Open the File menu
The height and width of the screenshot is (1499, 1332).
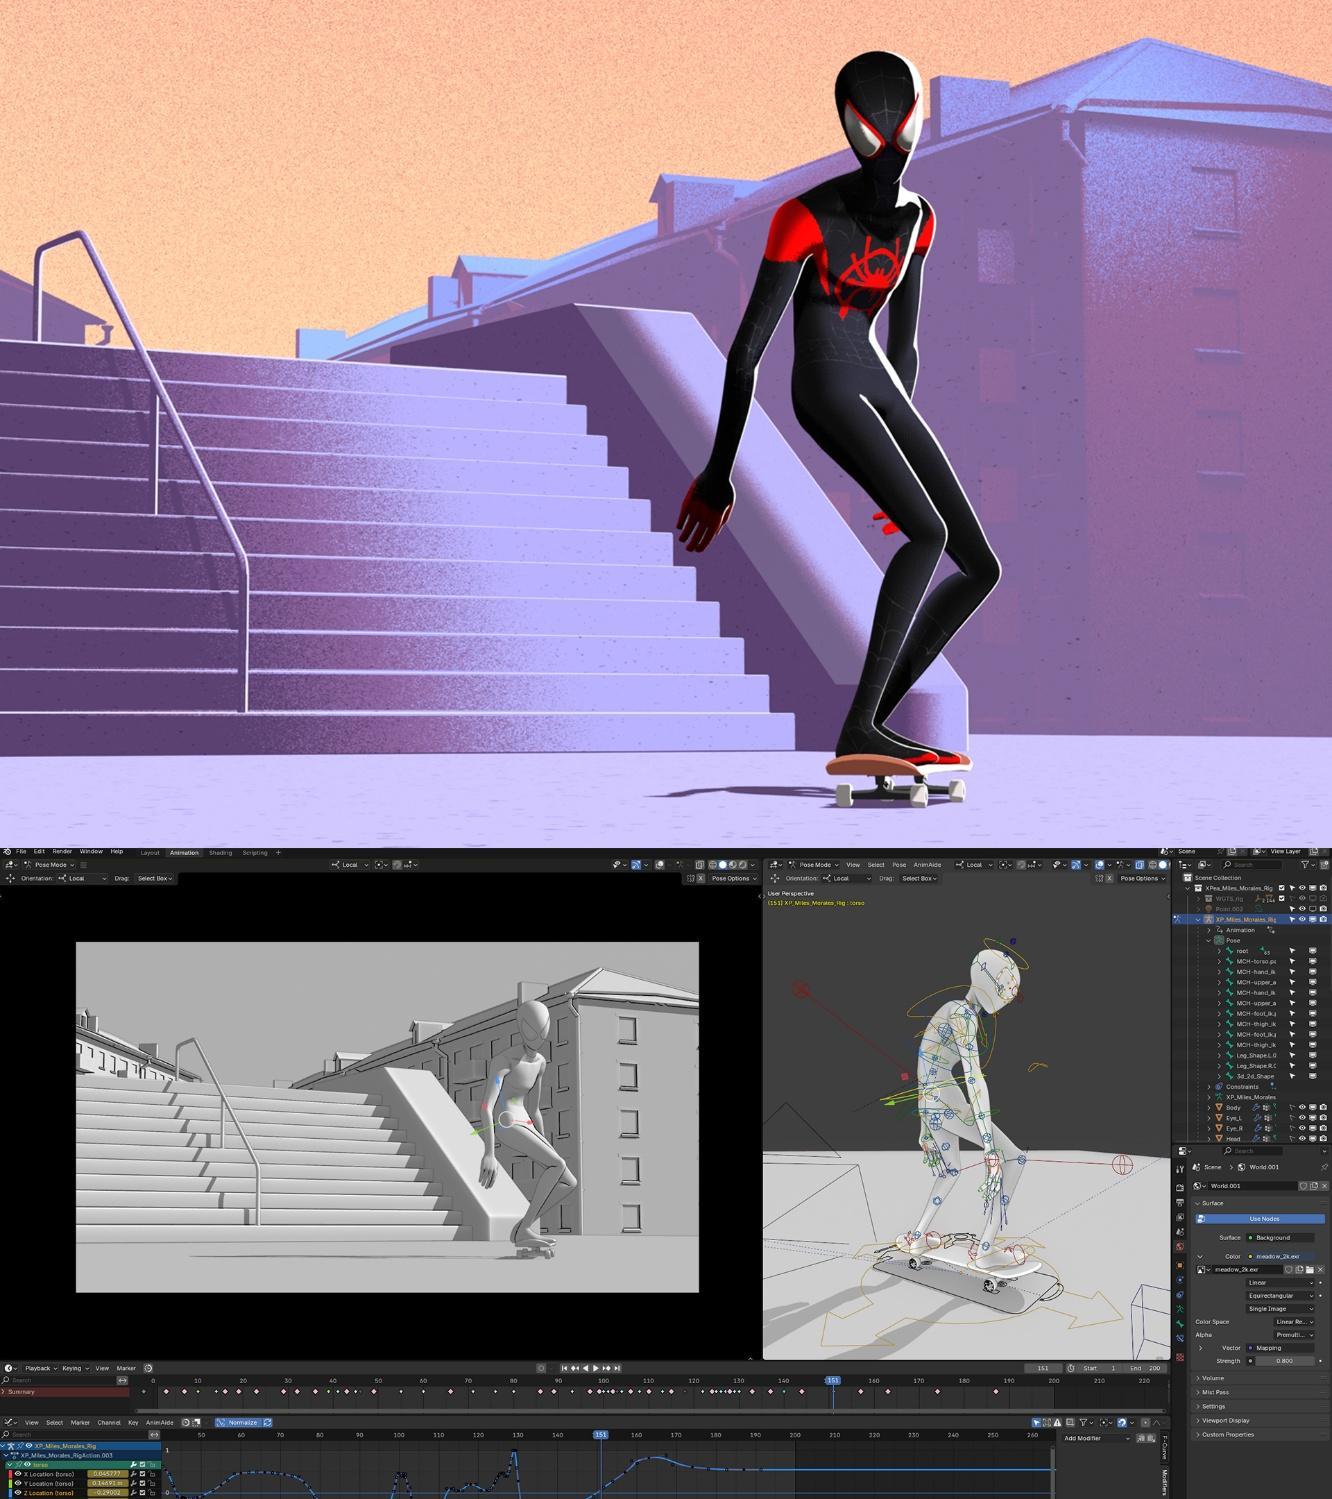pos(21,852)
